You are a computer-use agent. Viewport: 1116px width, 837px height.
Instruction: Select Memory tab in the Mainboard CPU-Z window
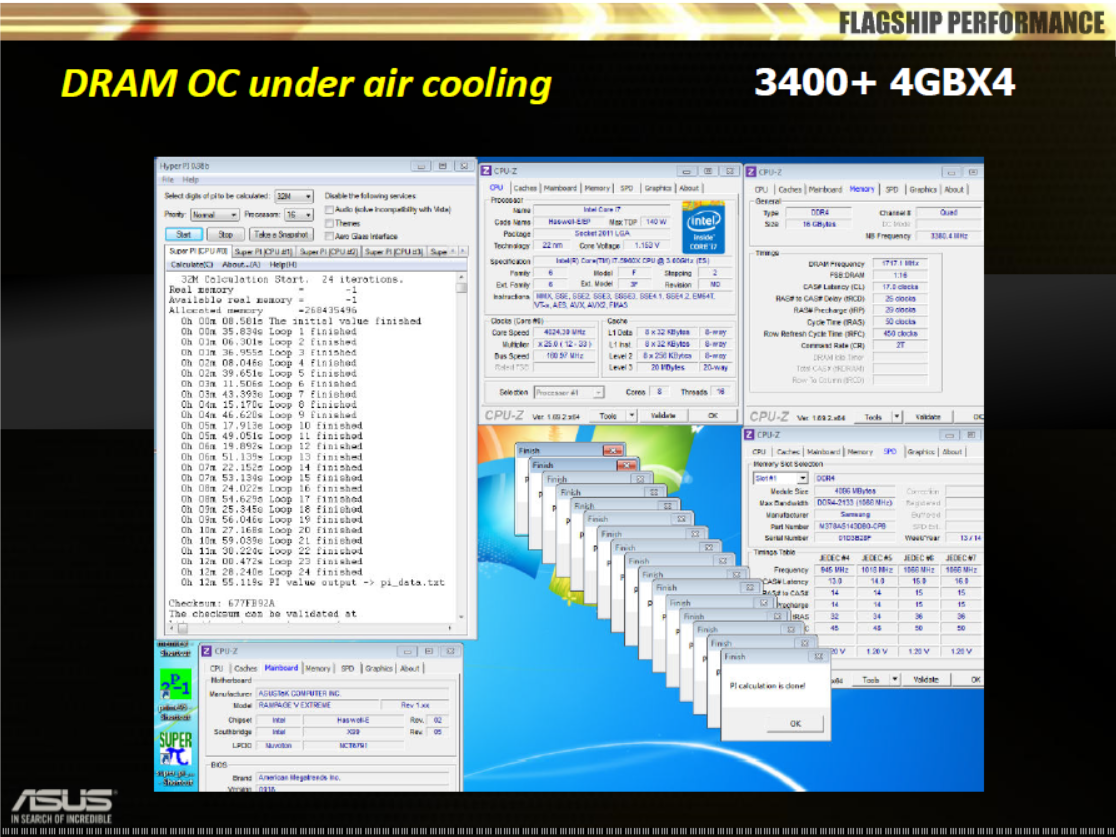pos(317,668)
